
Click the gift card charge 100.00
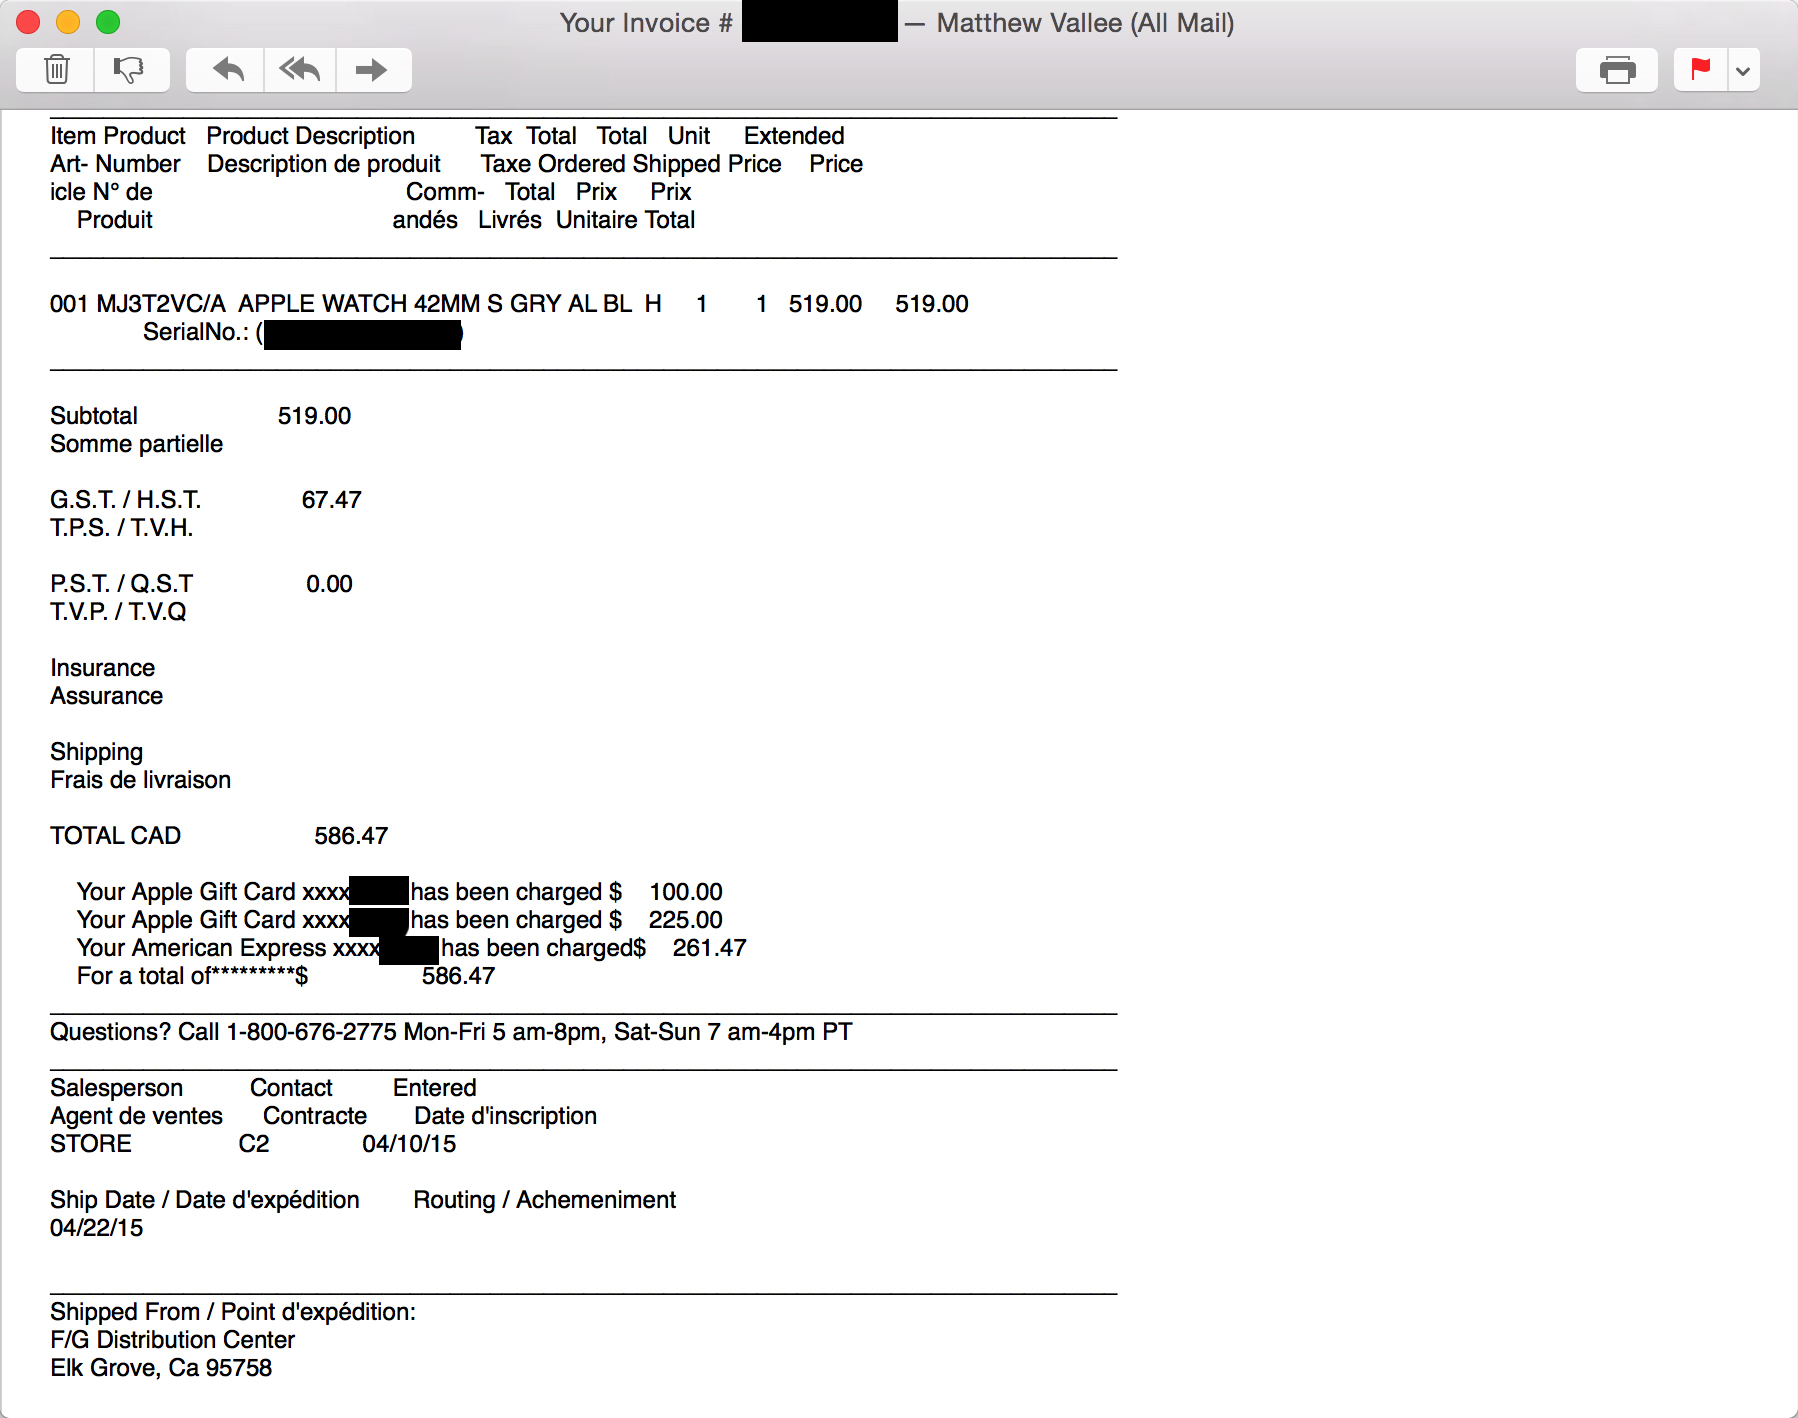[686, 892]
